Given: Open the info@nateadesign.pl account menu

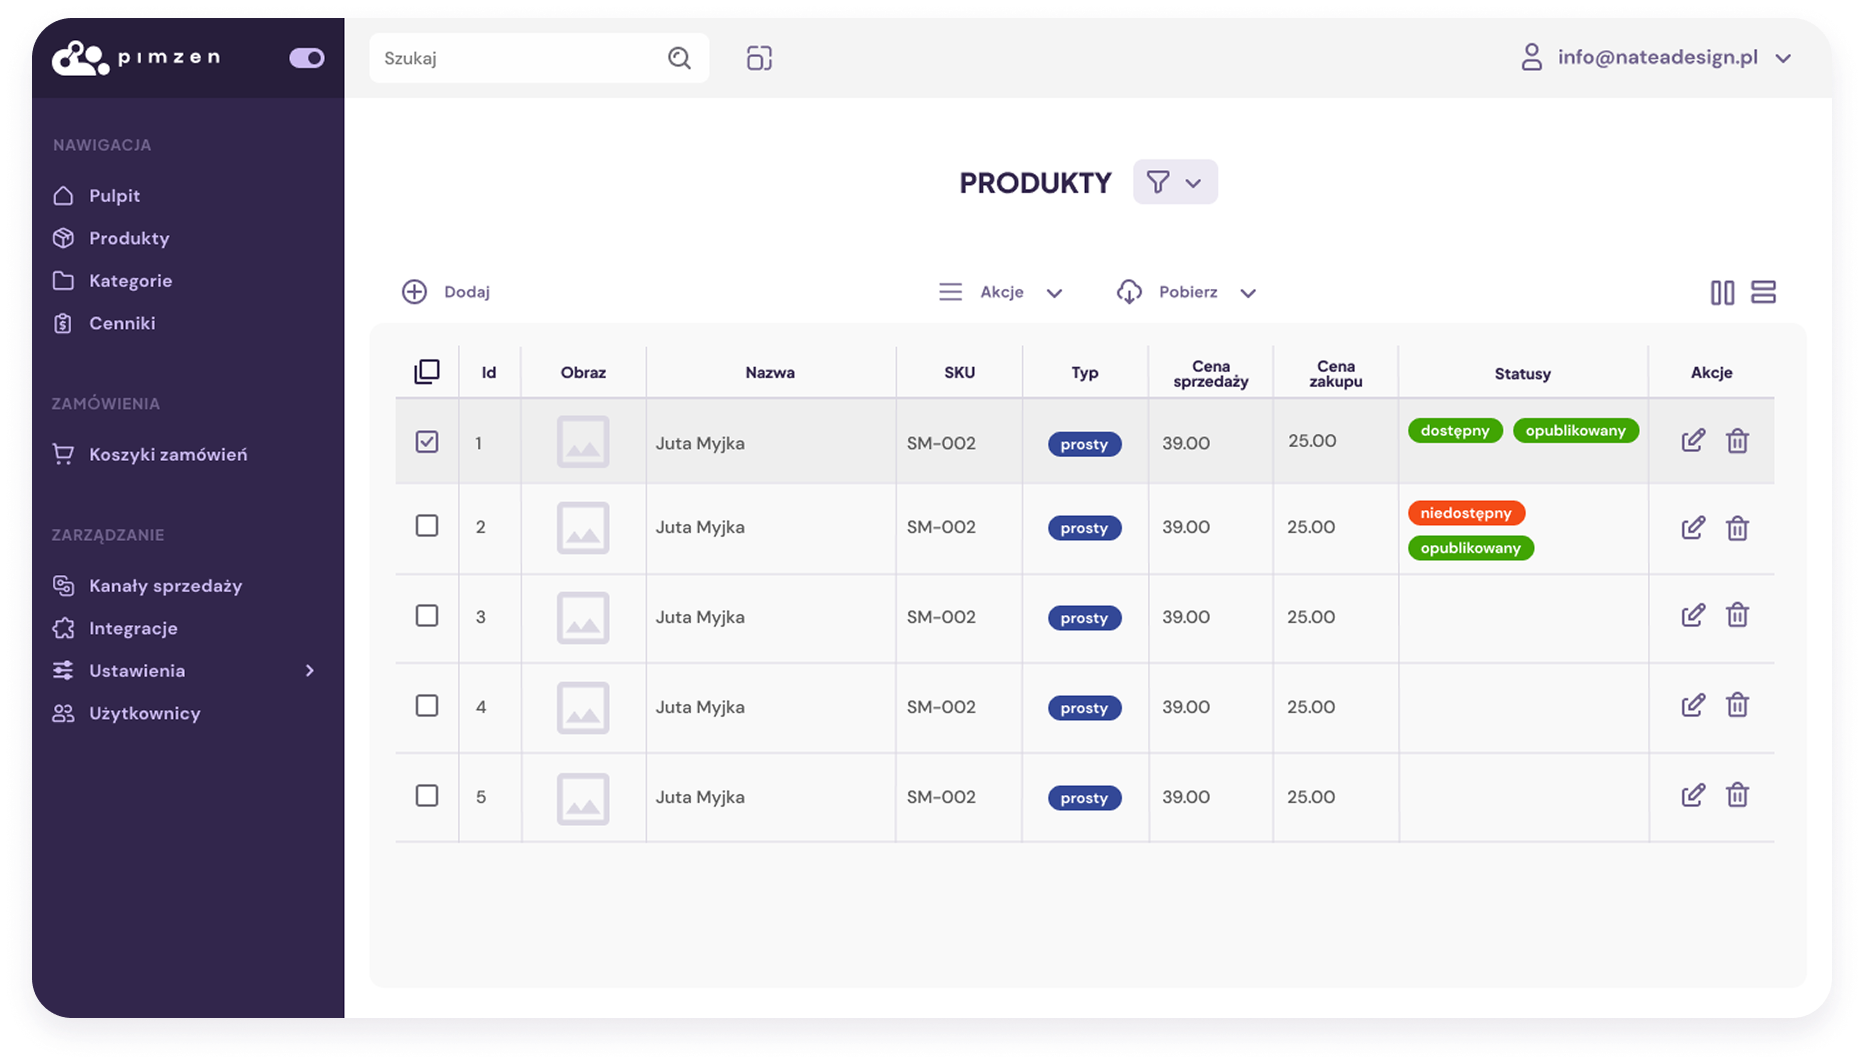Looking at the screenshot, I should (x=1656, y=57).
